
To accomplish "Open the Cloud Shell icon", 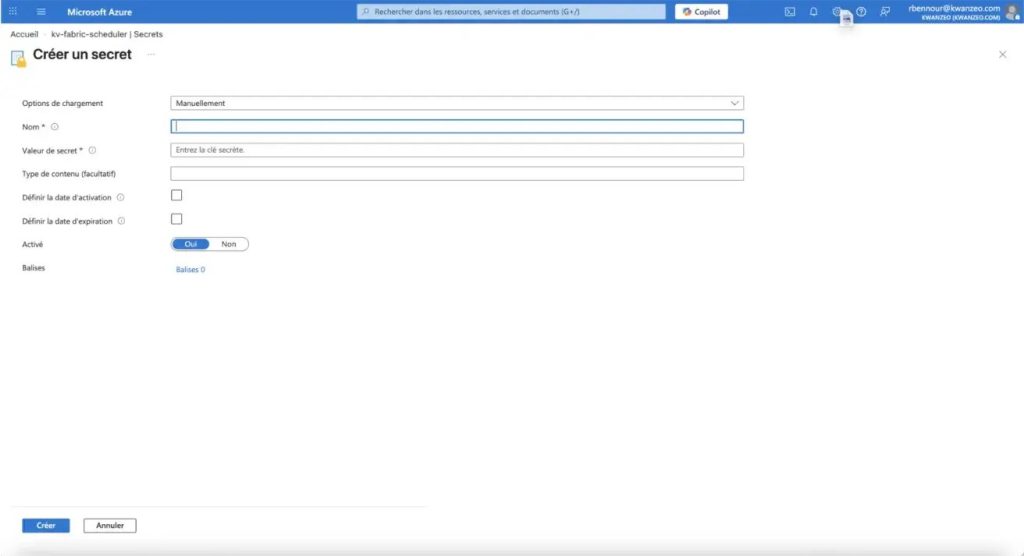I will point(790,12).
